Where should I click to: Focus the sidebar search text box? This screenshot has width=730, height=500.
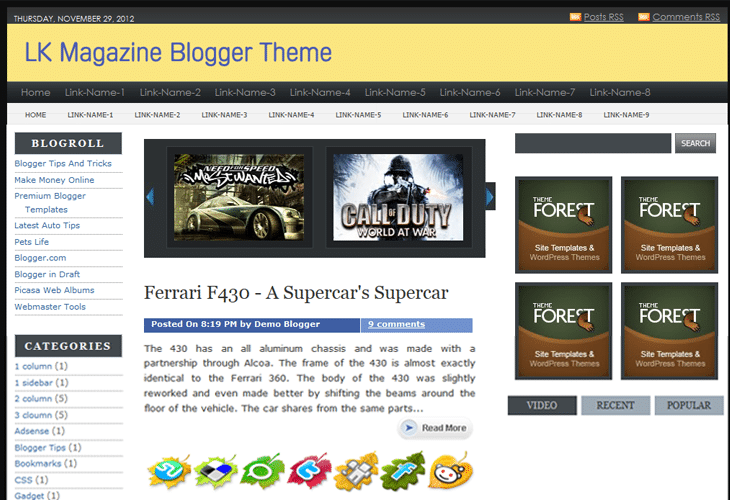[x=593, y=143]
